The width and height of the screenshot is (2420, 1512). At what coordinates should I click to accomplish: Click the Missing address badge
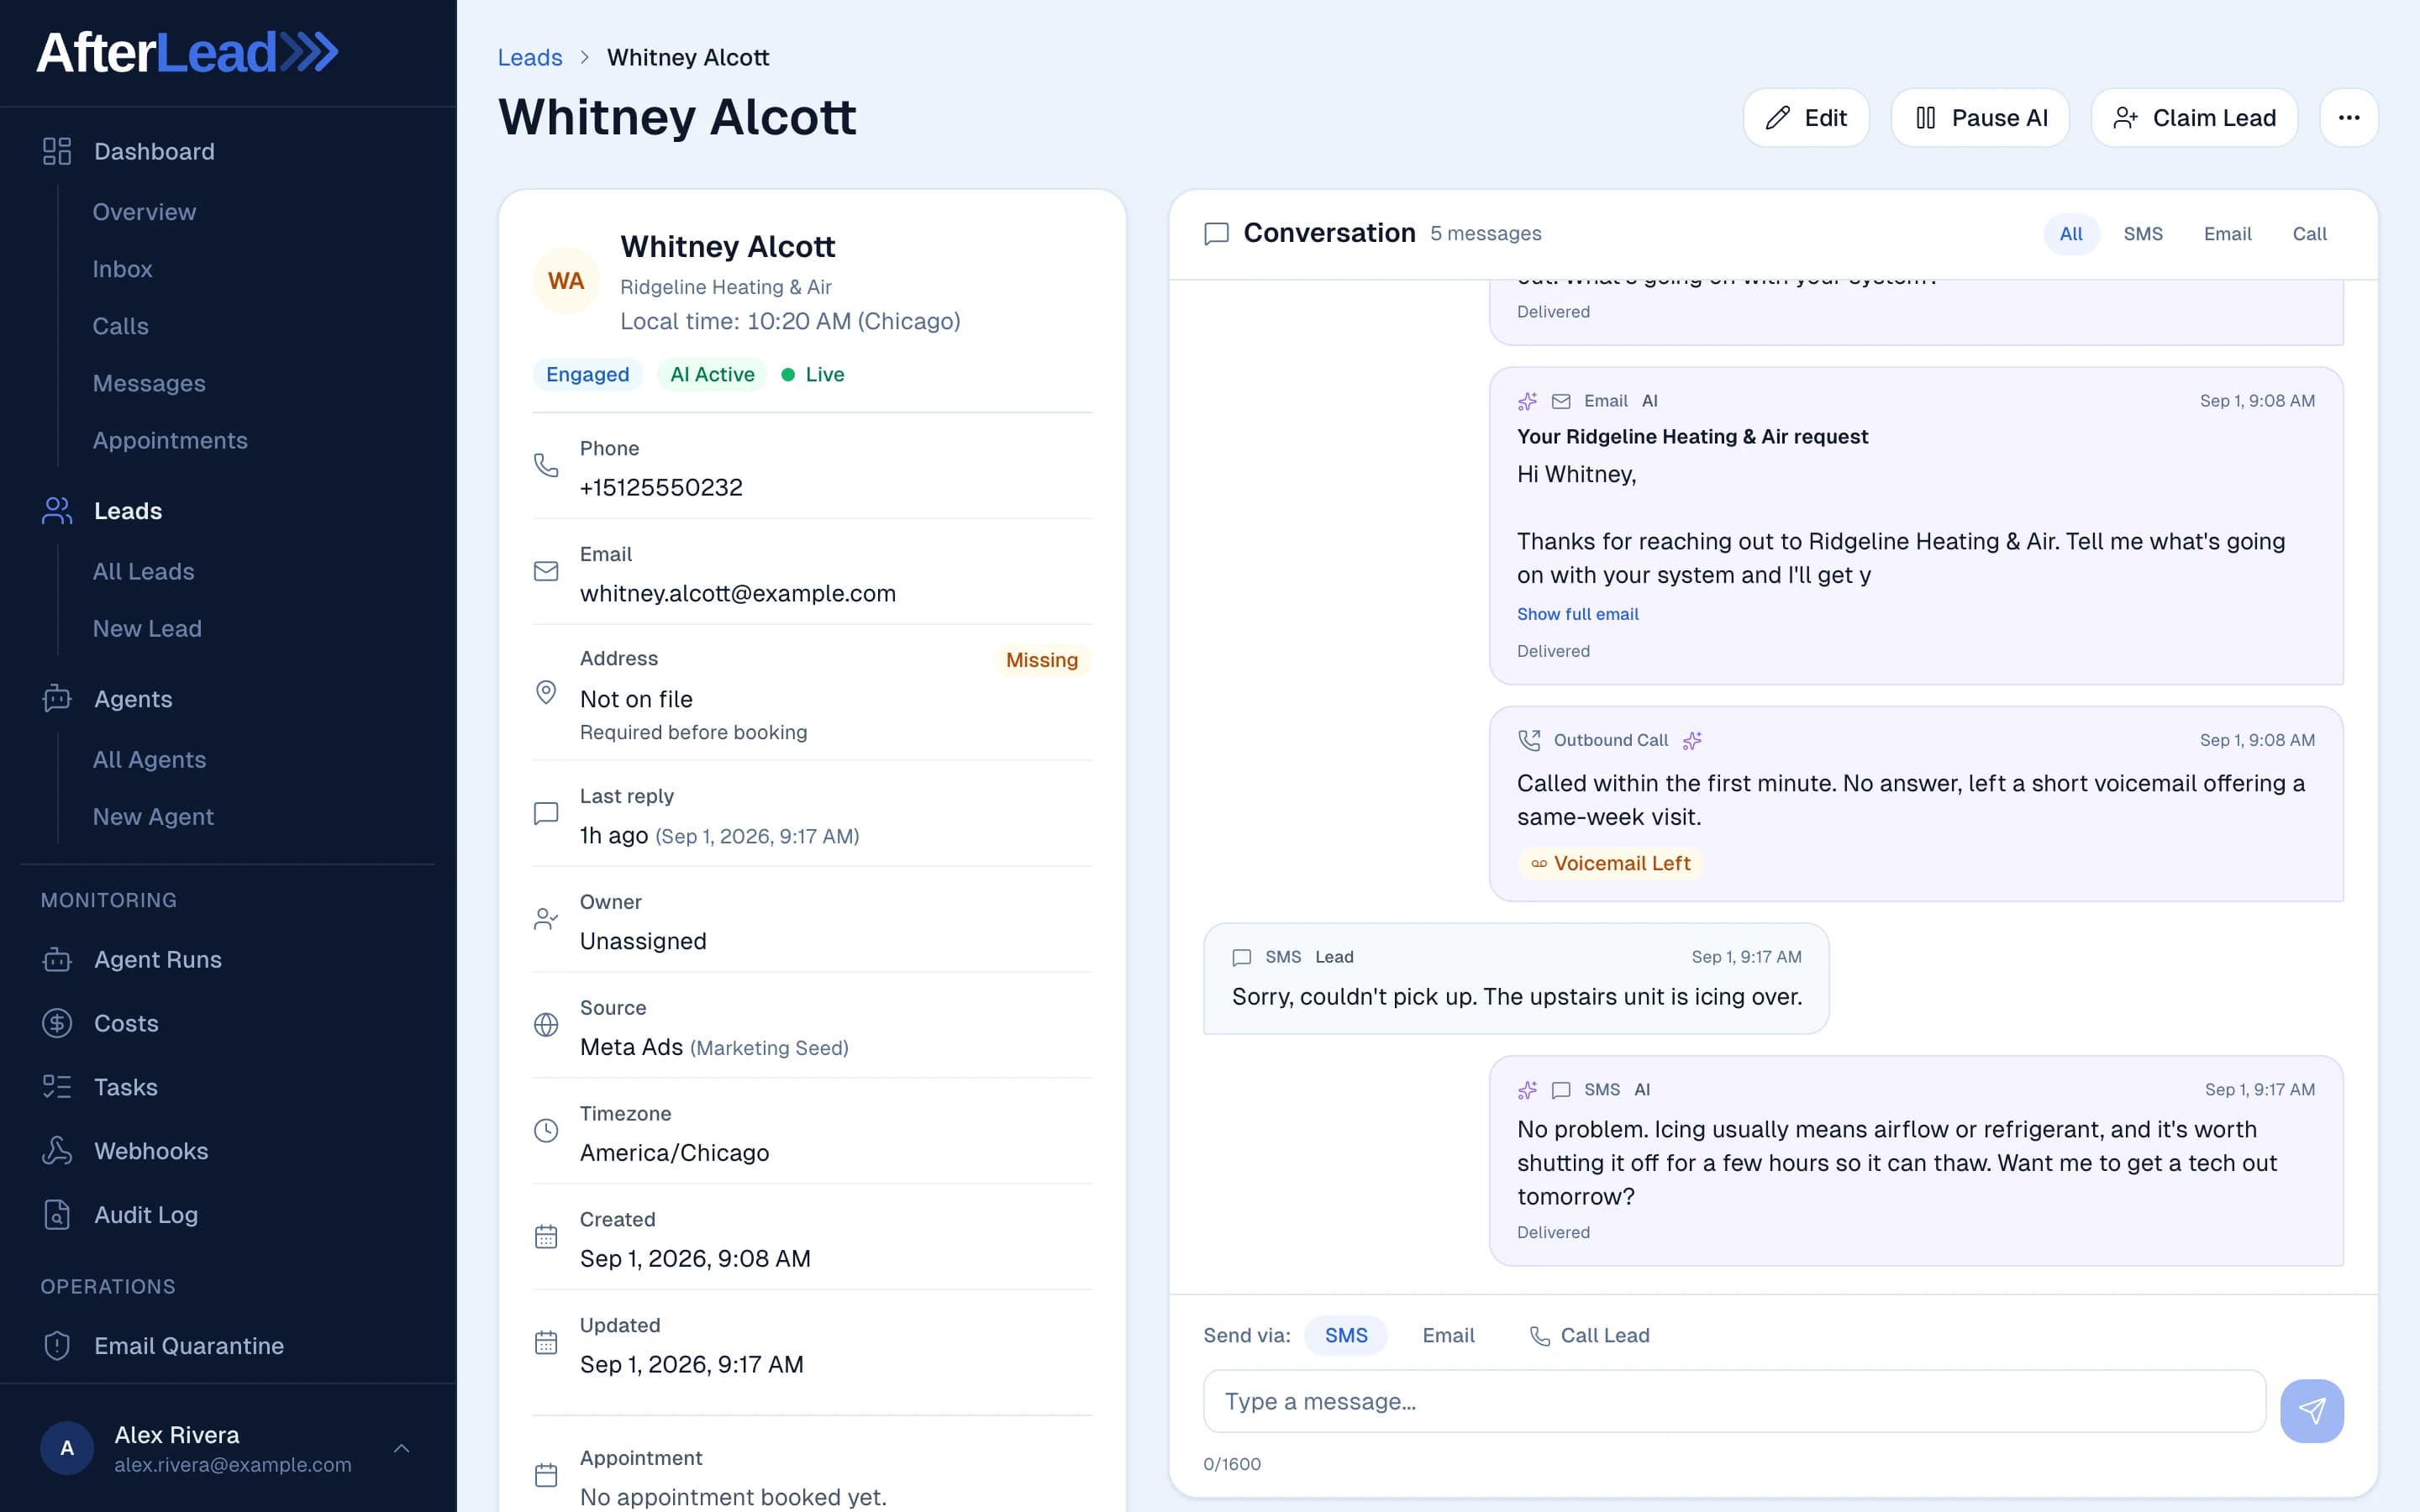click(x=1041, y=660)
